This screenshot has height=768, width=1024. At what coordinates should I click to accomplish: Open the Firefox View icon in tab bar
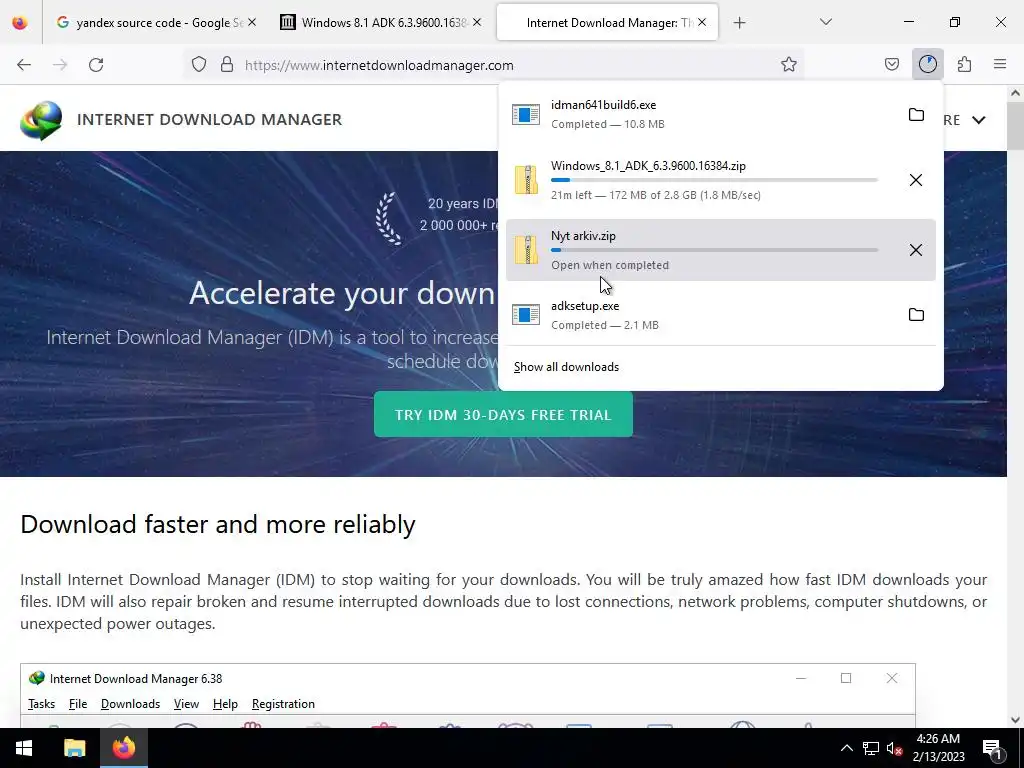pos(20,22)
